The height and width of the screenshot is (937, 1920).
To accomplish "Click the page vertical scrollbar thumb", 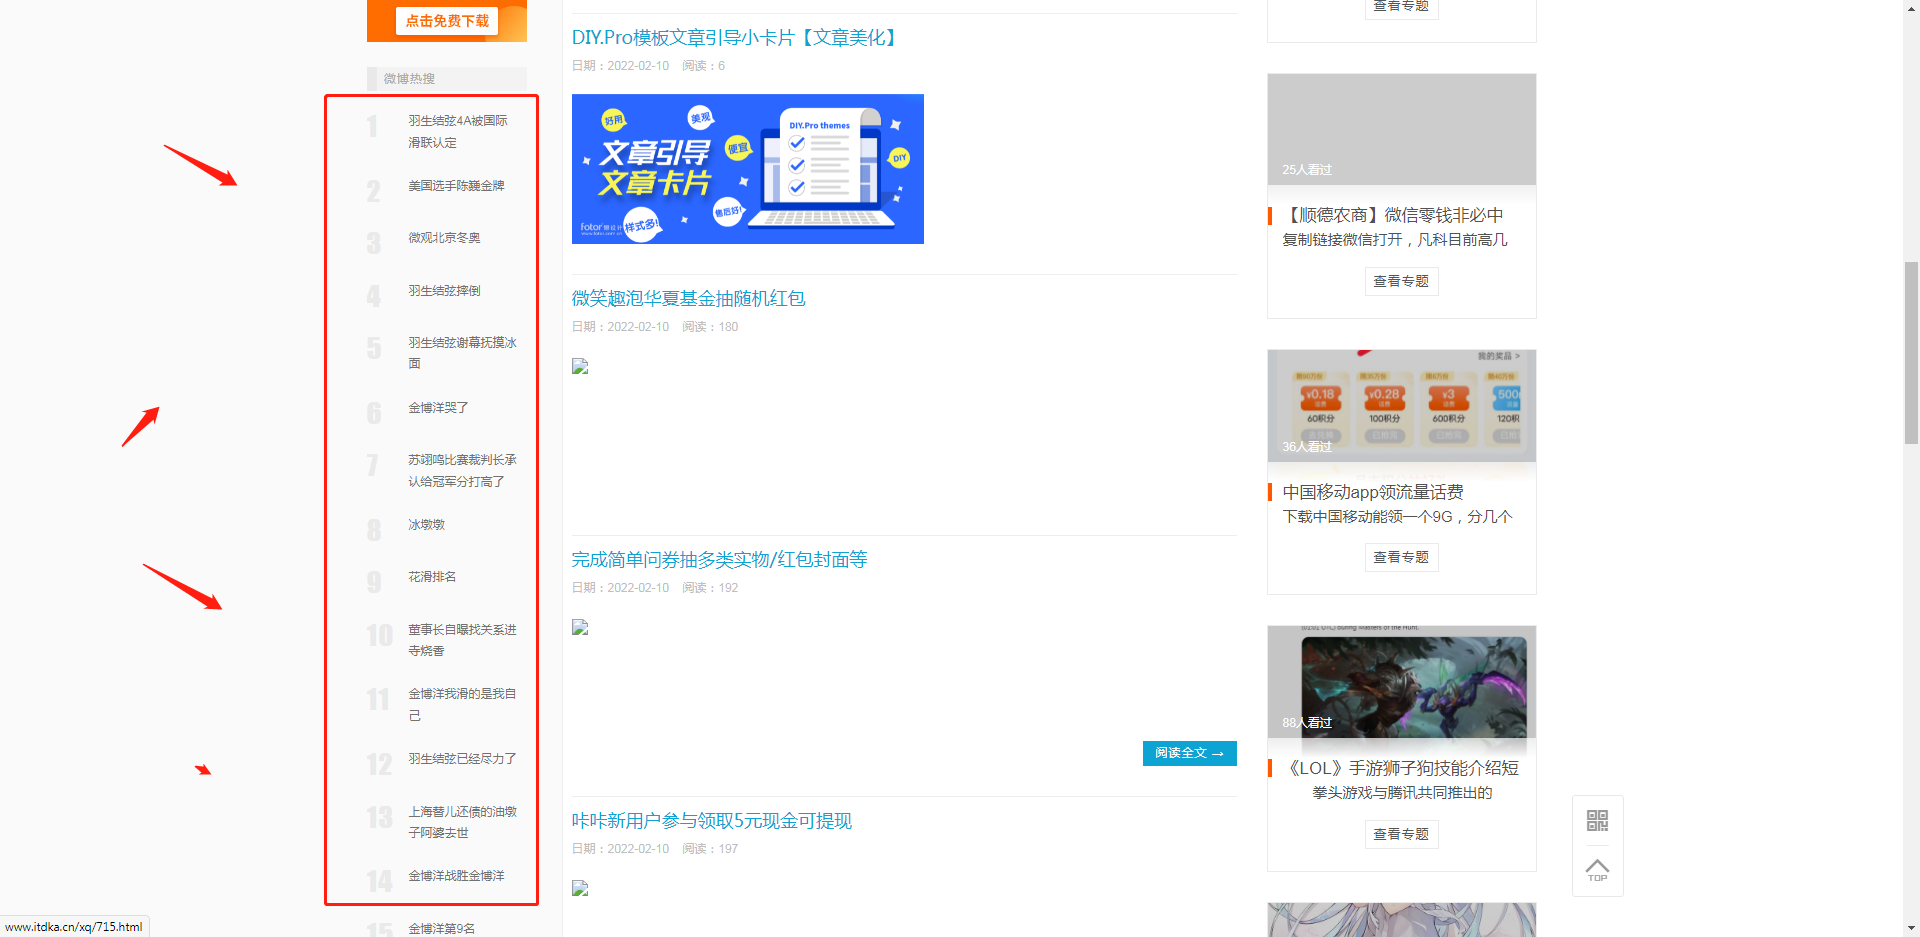I will point(1911,352).
